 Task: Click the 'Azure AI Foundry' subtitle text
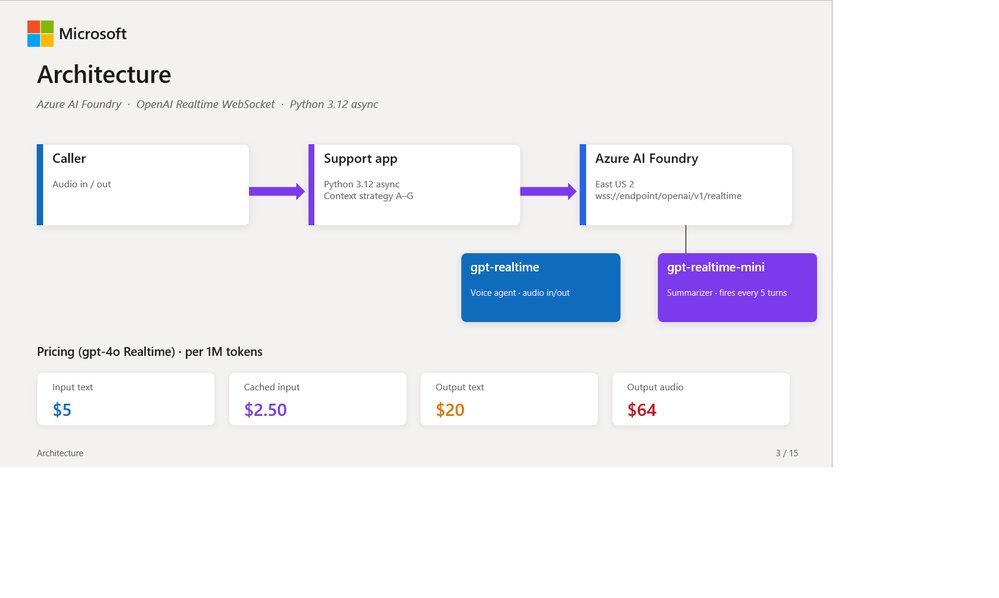click(x=79, y=104)
